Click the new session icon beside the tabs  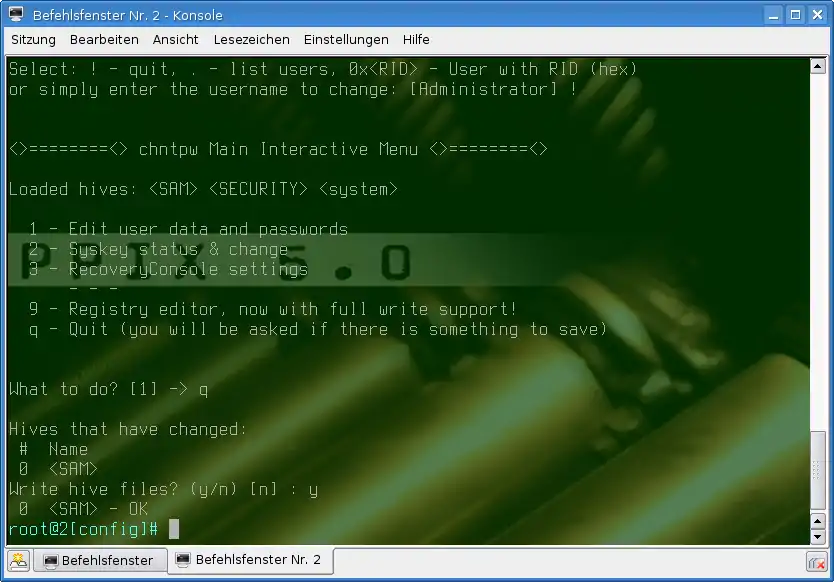tap(19, 561)
